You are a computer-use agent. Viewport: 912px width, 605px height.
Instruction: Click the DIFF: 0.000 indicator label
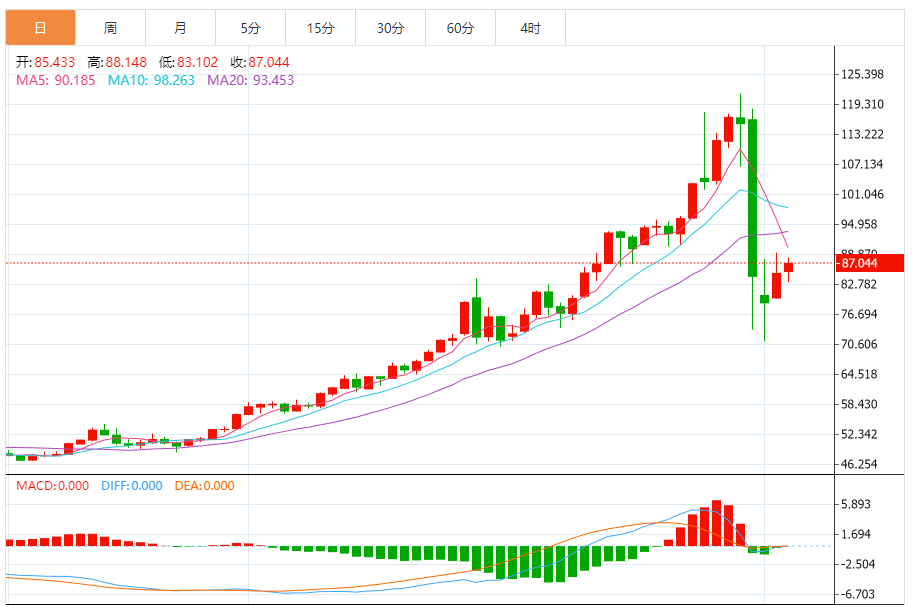click(131, 486)
